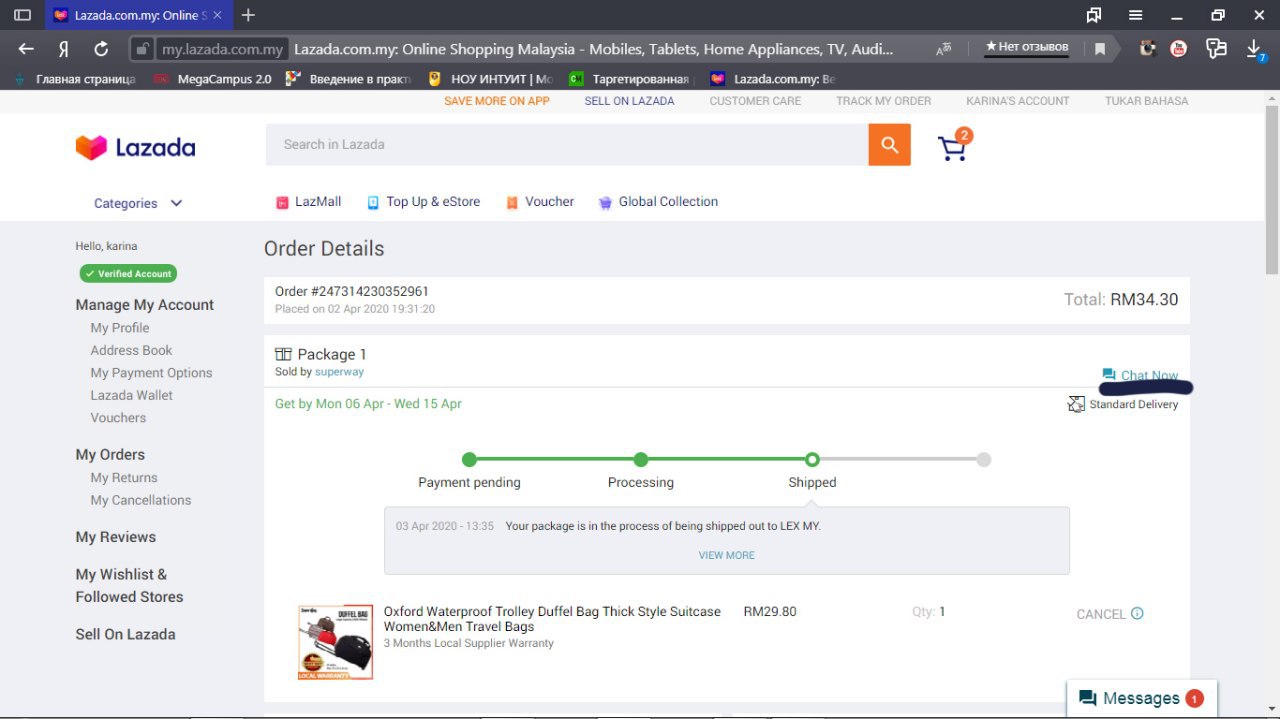Open My Profile in sidebar
1280x719 pixels.
click(120, 328)
